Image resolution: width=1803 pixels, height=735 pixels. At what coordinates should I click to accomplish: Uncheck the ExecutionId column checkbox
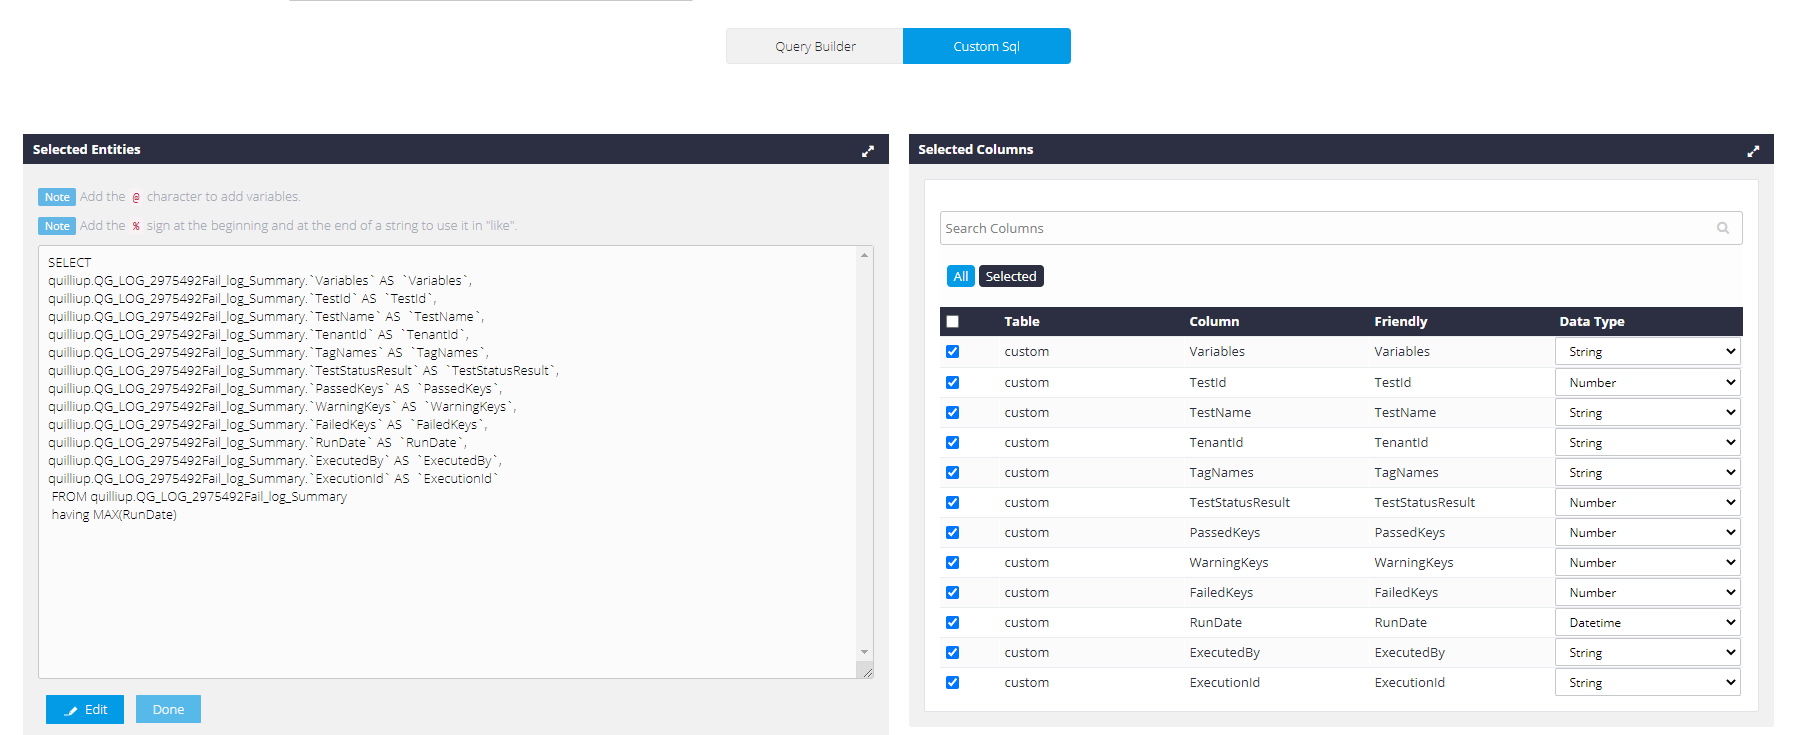point(952,682)
